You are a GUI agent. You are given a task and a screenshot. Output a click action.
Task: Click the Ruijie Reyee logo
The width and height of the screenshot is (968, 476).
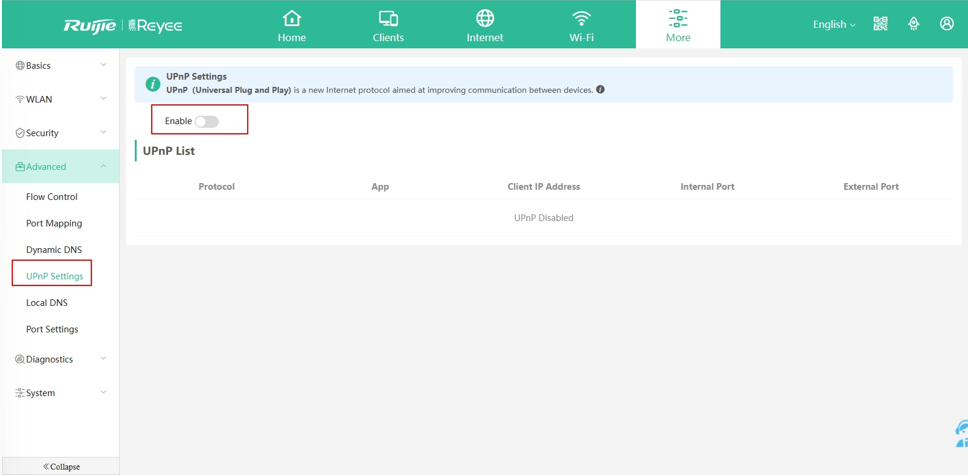123,24
